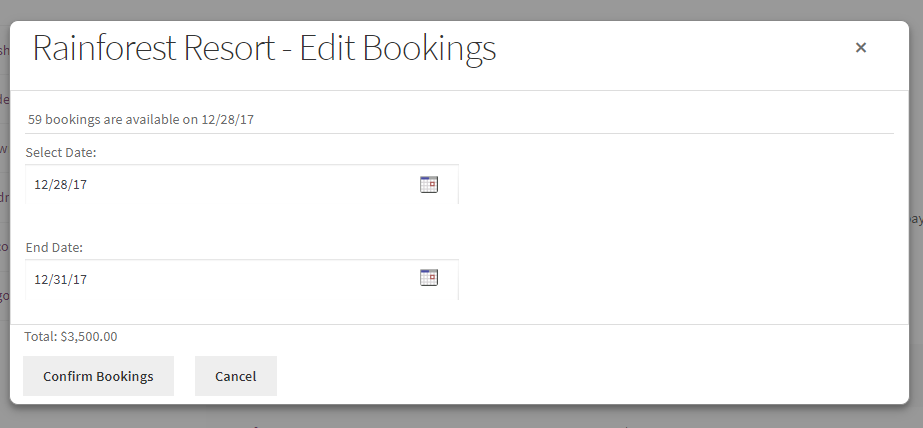This screenshot has width=923, height=428.
Task: Close the Edit Bookings dialog
Action: 860,47
